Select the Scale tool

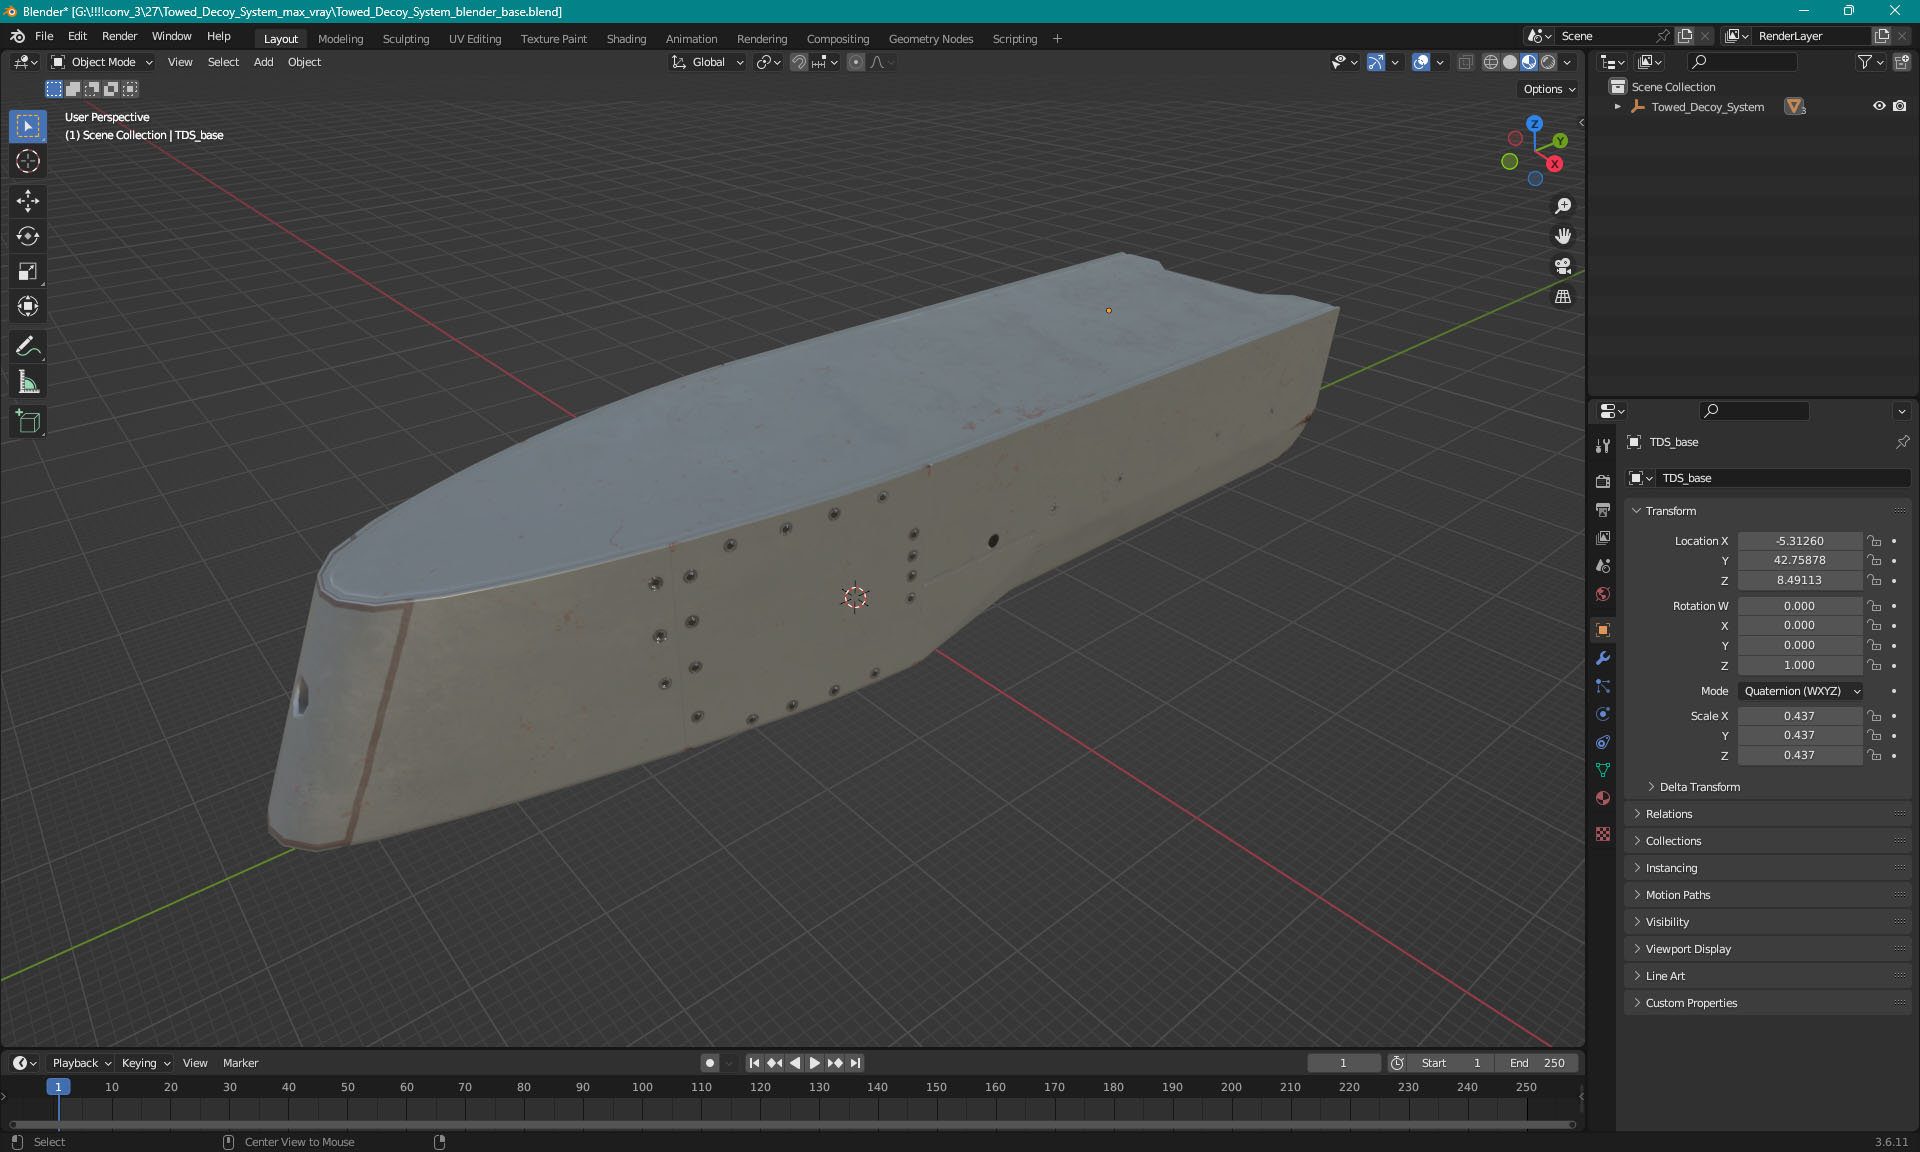(x=28, y=272)
